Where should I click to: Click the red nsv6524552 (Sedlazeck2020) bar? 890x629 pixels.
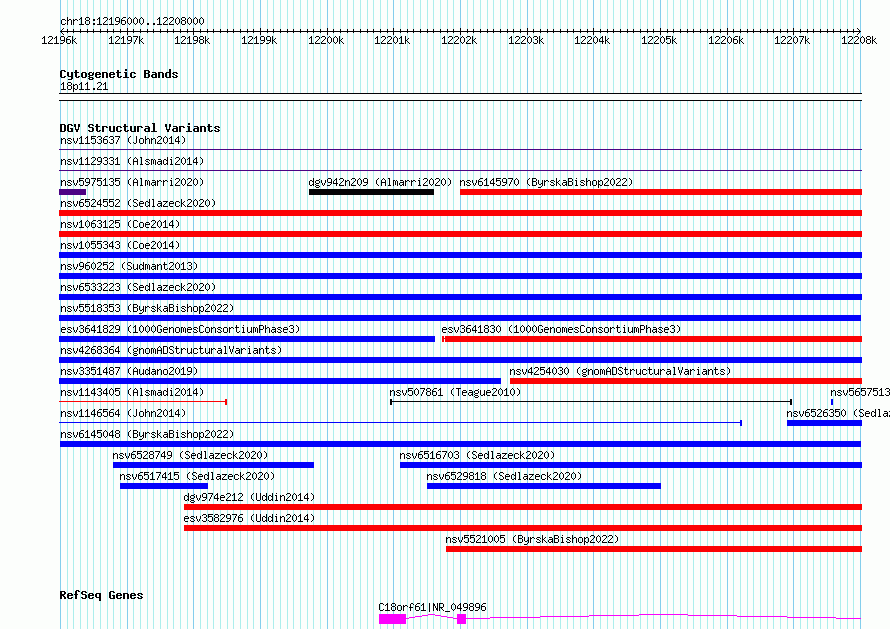pyautogui.click(x=460, y=213)
